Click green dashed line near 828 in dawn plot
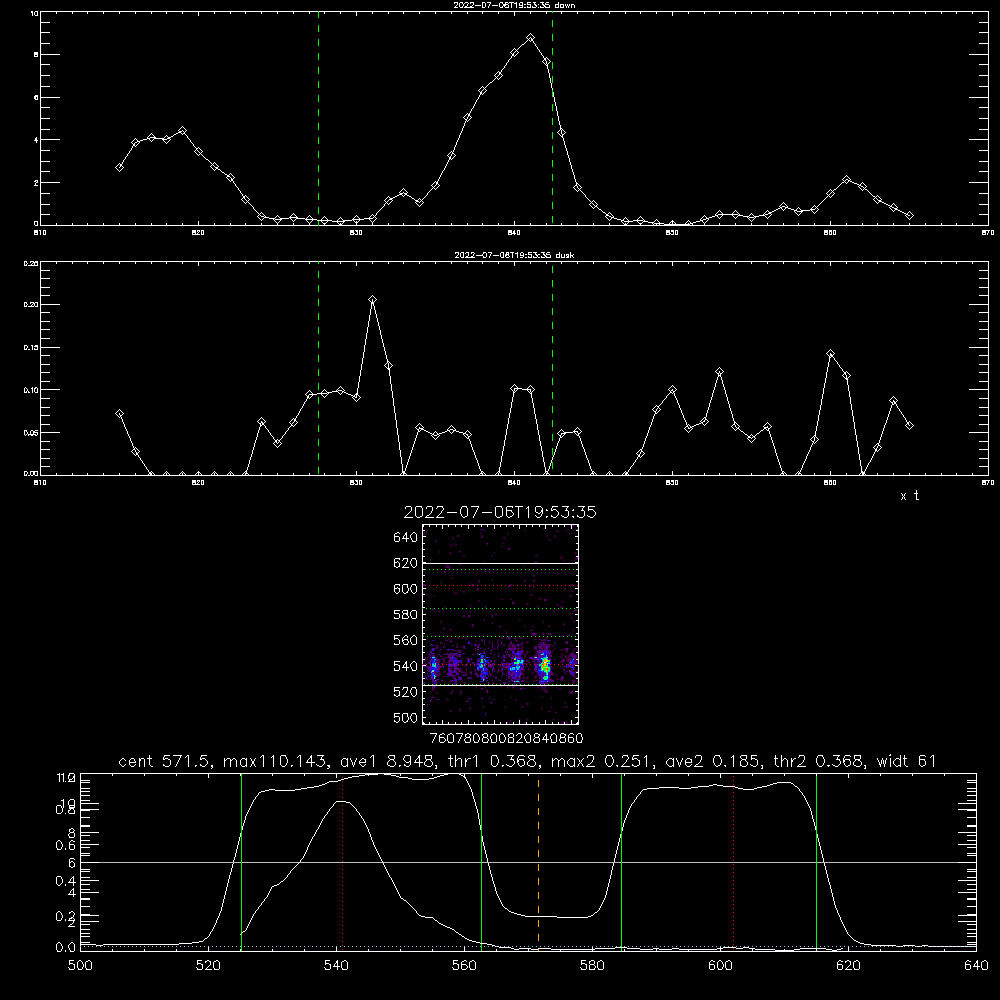This screenshot has height=1000, width=1000. [318, 118]
